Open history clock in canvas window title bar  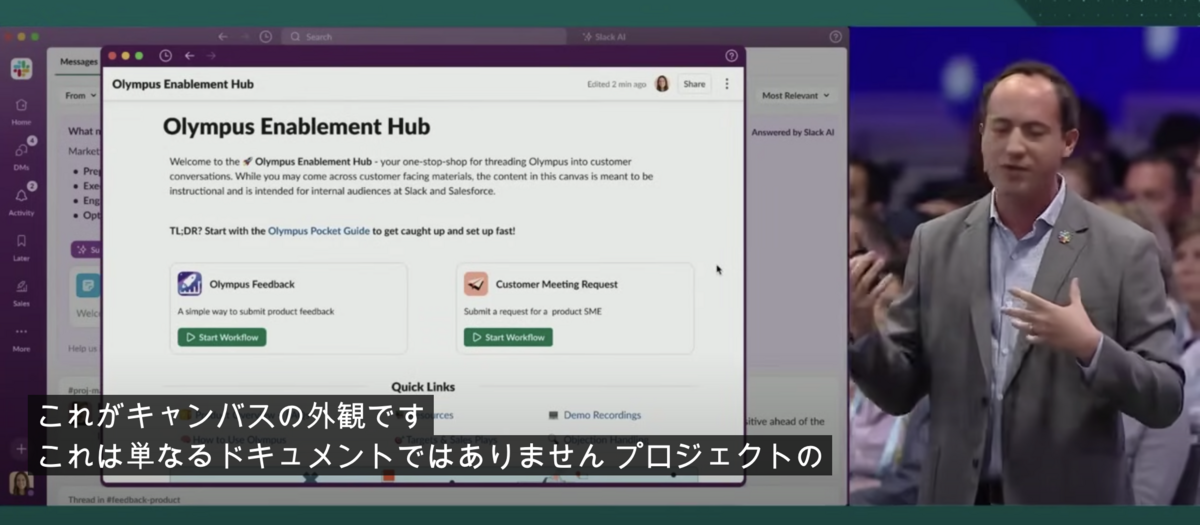click(165, 56)
